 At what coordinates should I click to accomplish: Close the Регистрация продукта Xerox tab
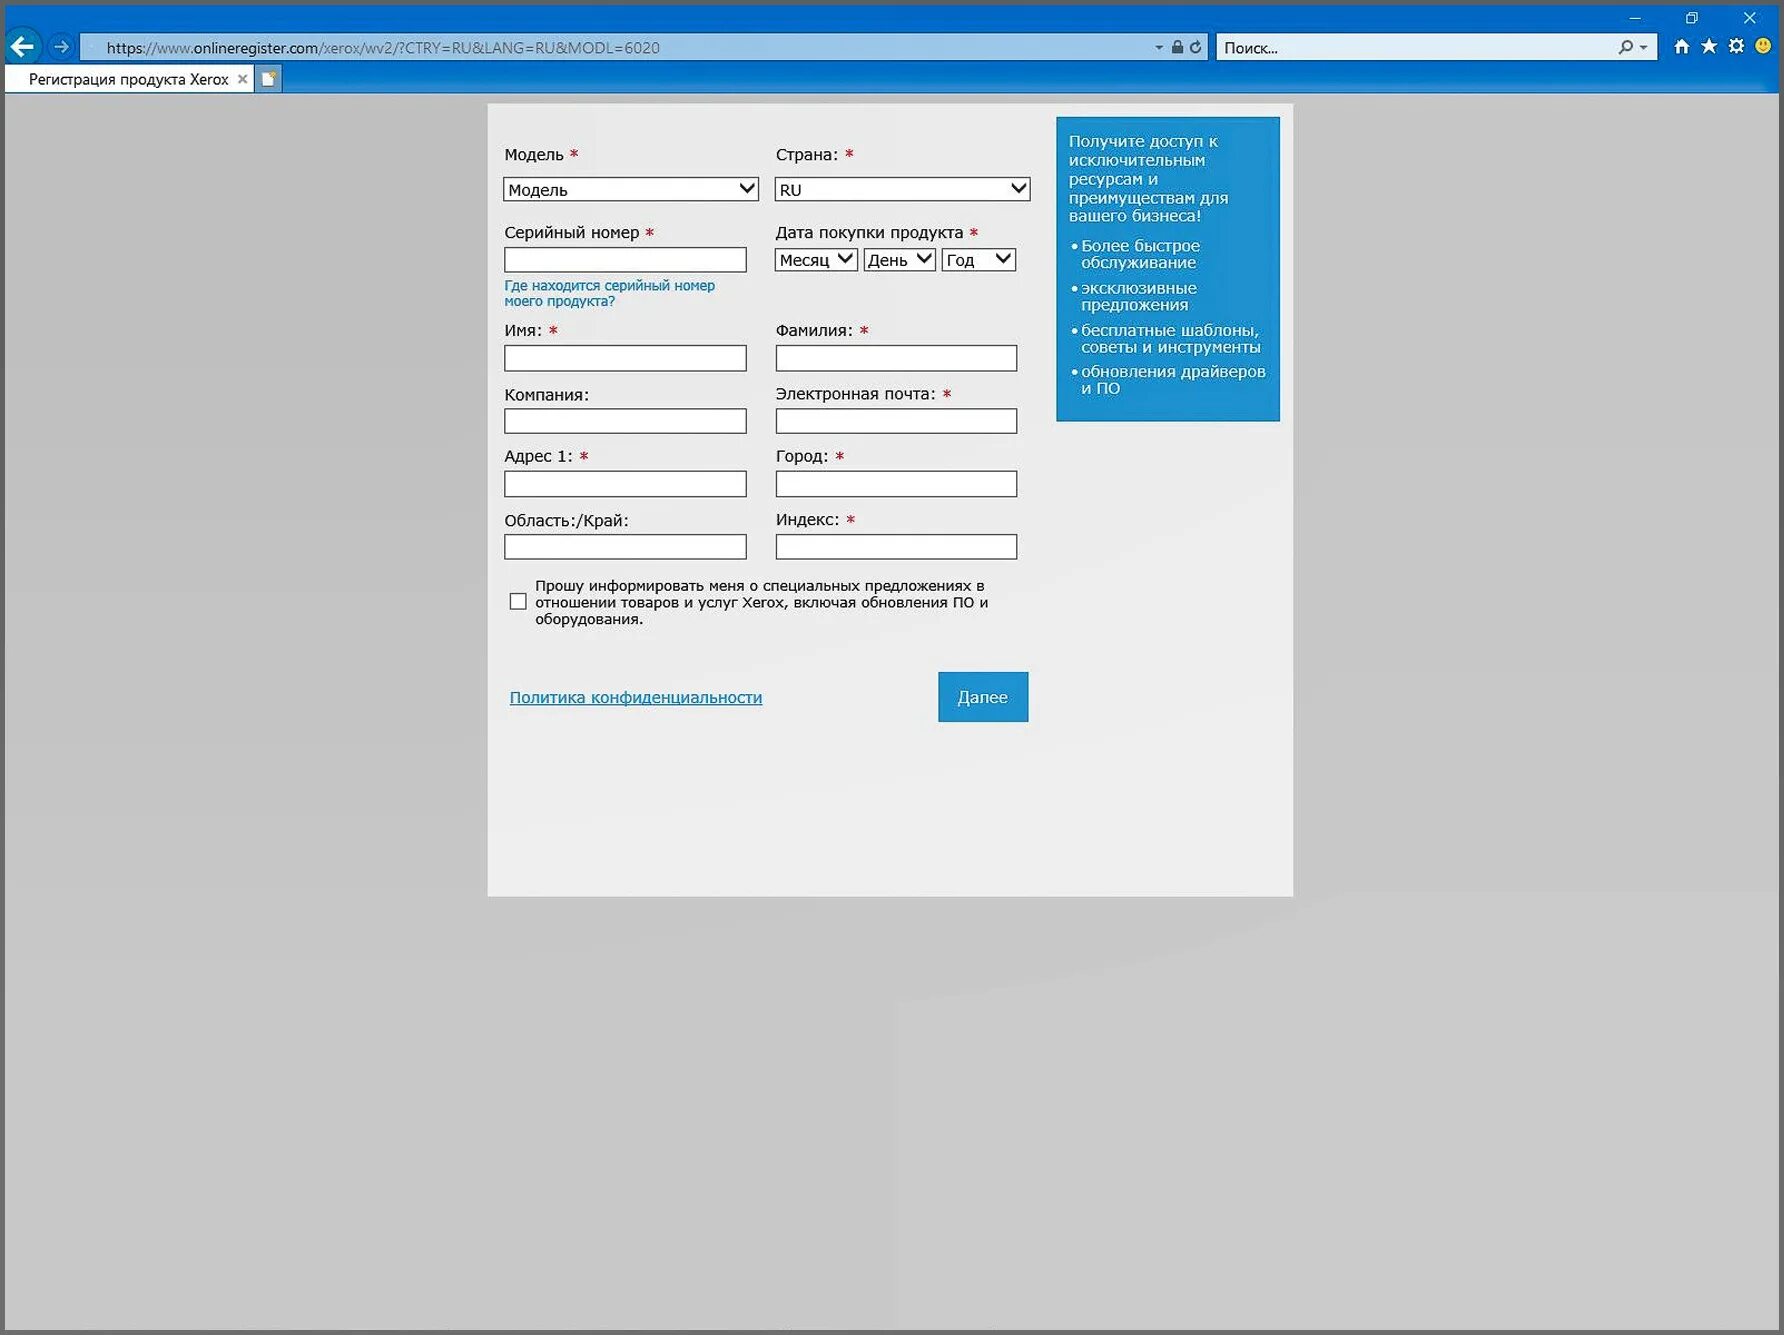point(242,79)
